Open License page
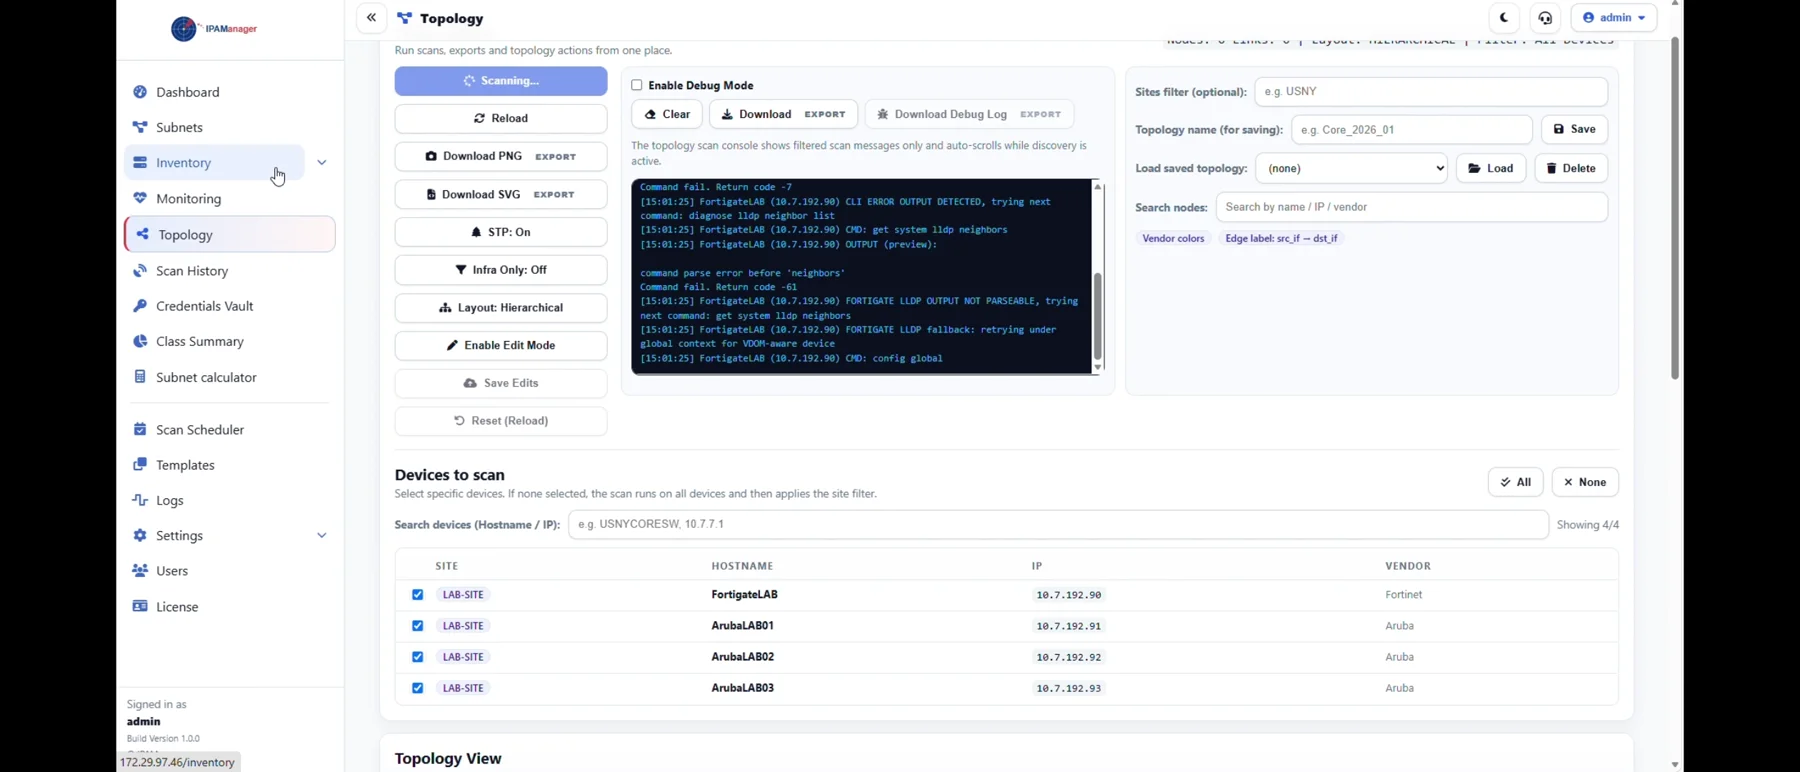Viewport: 1800px width, 772px height. click(177, 607)
